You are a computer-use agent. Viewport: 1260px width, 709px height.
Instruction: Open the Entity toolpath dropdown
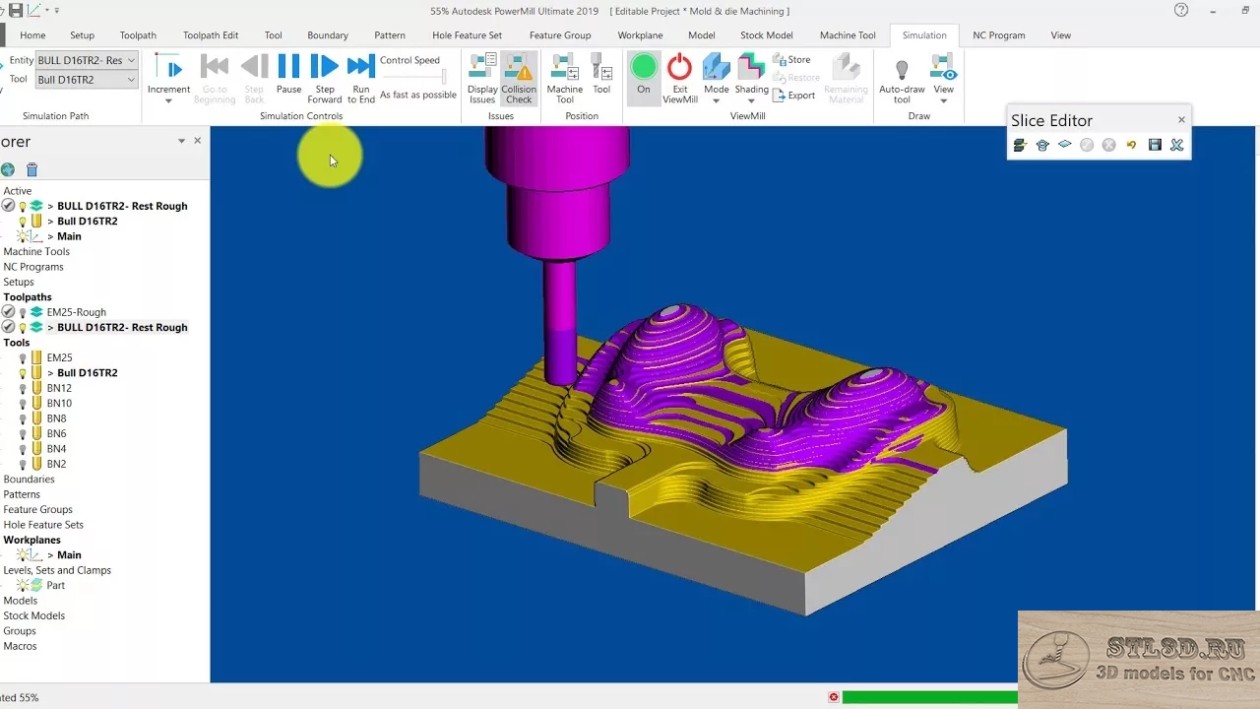pyautogui.click(x=131, y=61)
